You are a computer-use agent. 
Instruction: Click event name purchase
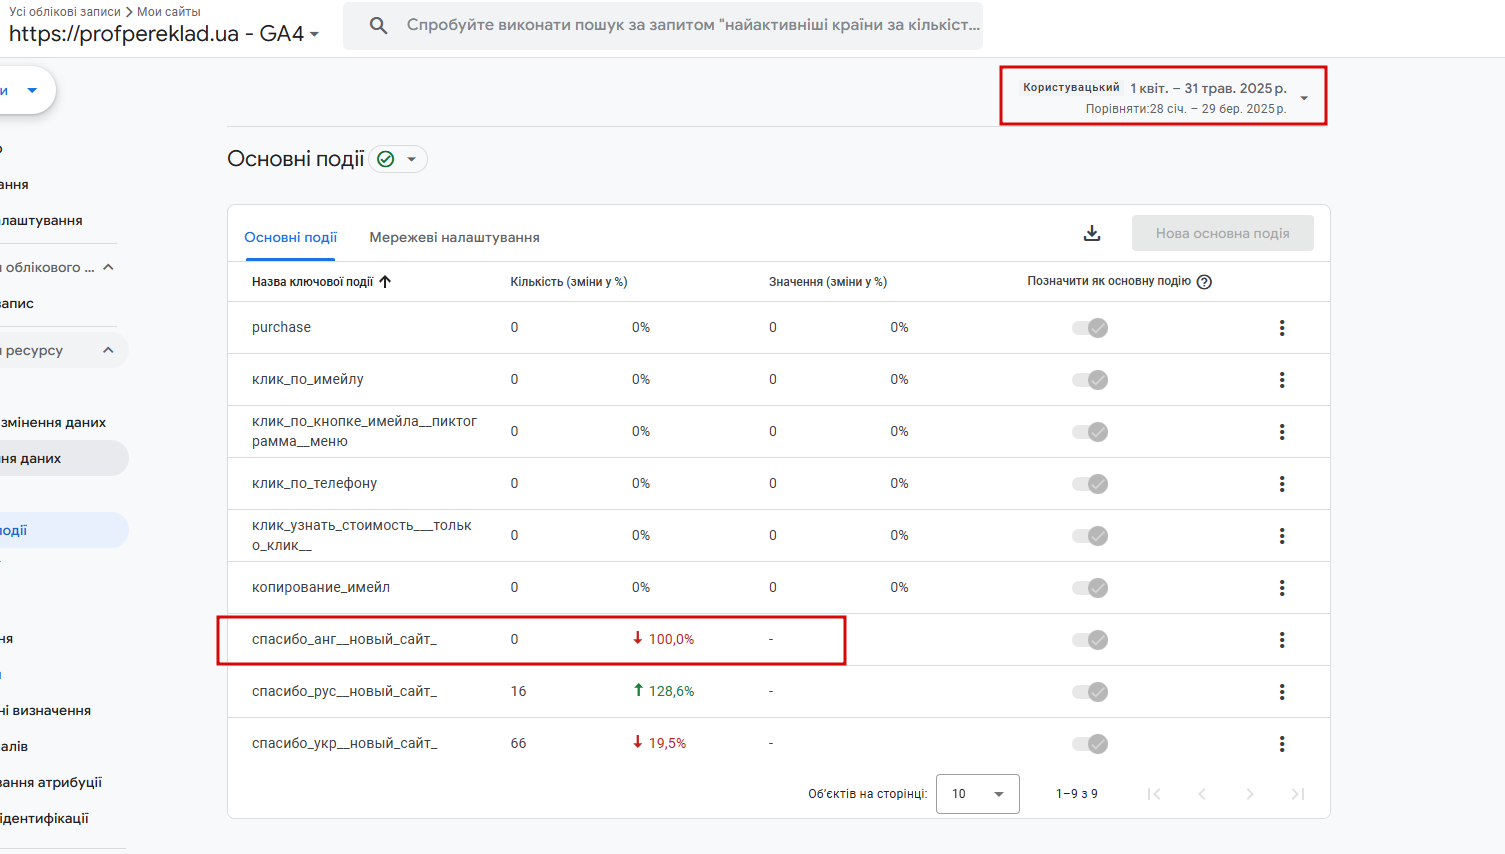coord(281,327)
